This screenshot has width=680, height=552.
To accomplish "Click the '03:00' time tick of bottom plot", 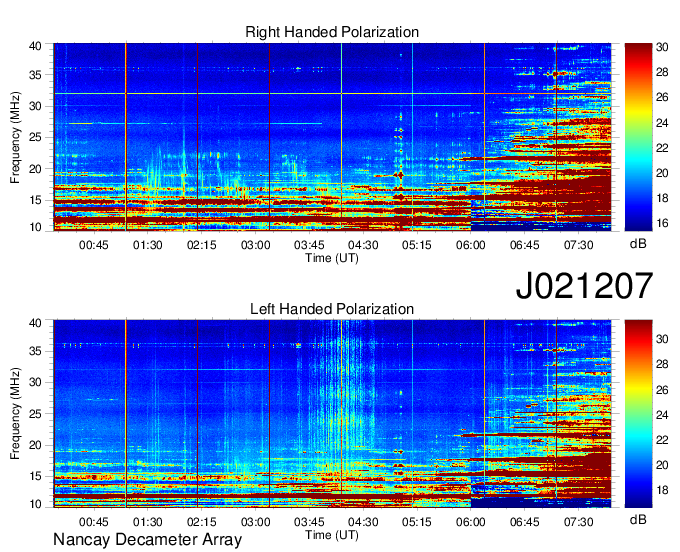I will (255, 522).
